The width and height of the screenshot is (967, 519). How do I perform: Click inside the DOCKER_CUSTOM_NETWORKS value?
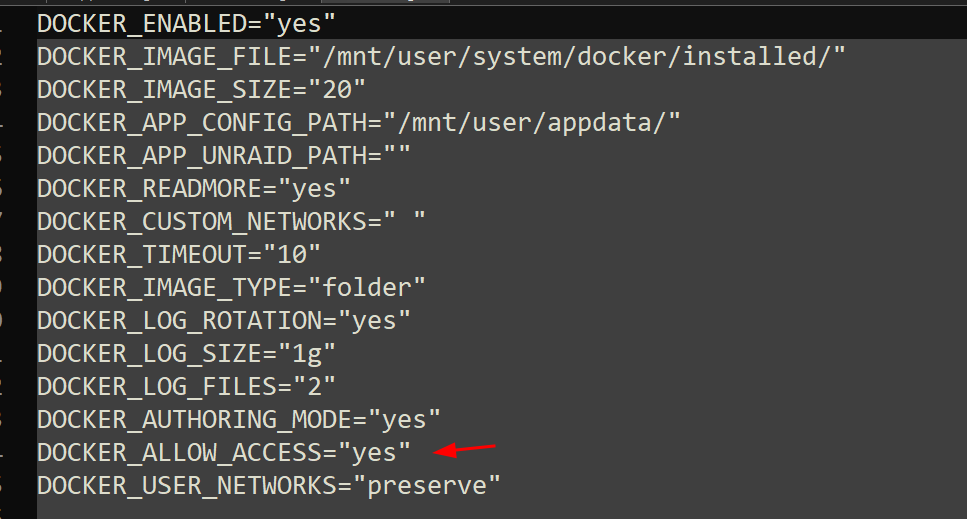coord(405,222)
